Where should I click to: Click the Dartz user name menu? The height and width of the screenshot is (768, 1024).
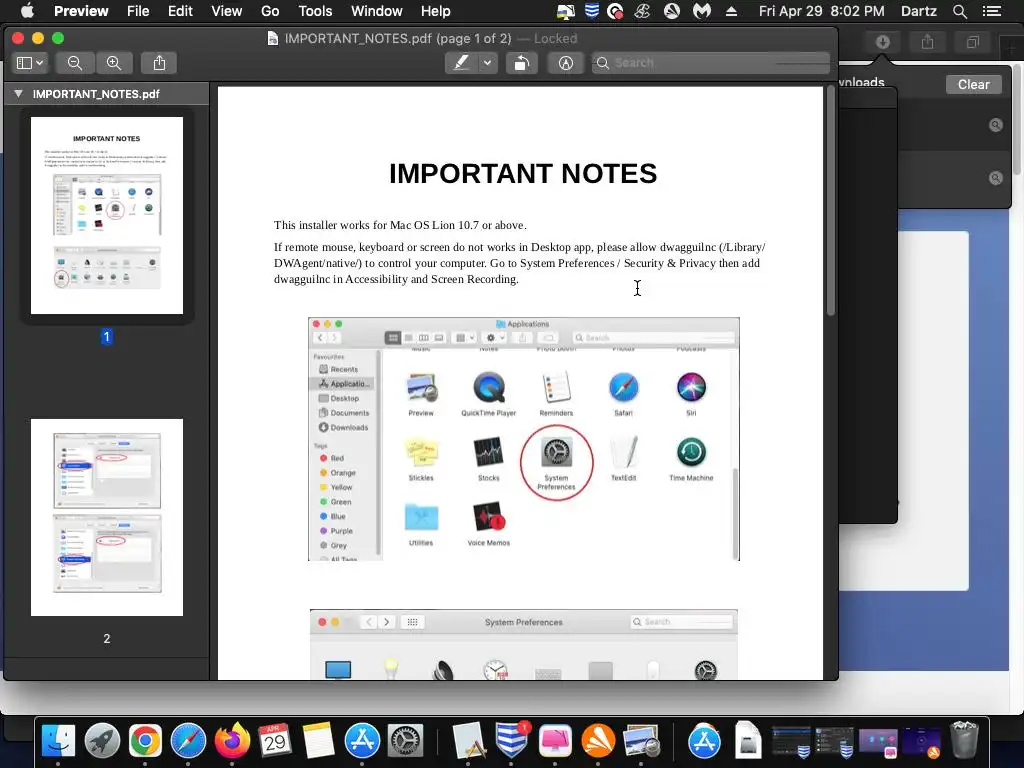(918, 11)
